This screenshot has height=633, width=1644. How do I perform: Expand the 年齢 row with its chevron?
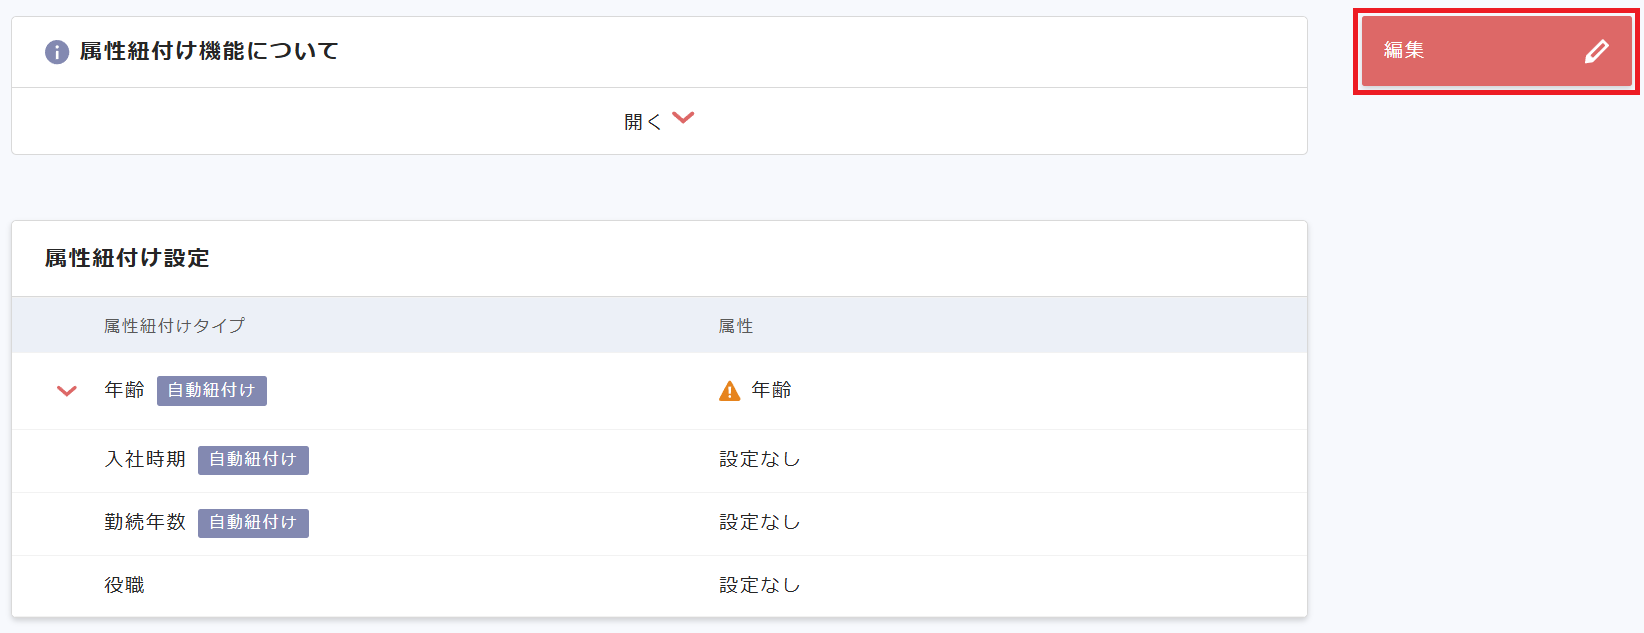tap(67, 391)
